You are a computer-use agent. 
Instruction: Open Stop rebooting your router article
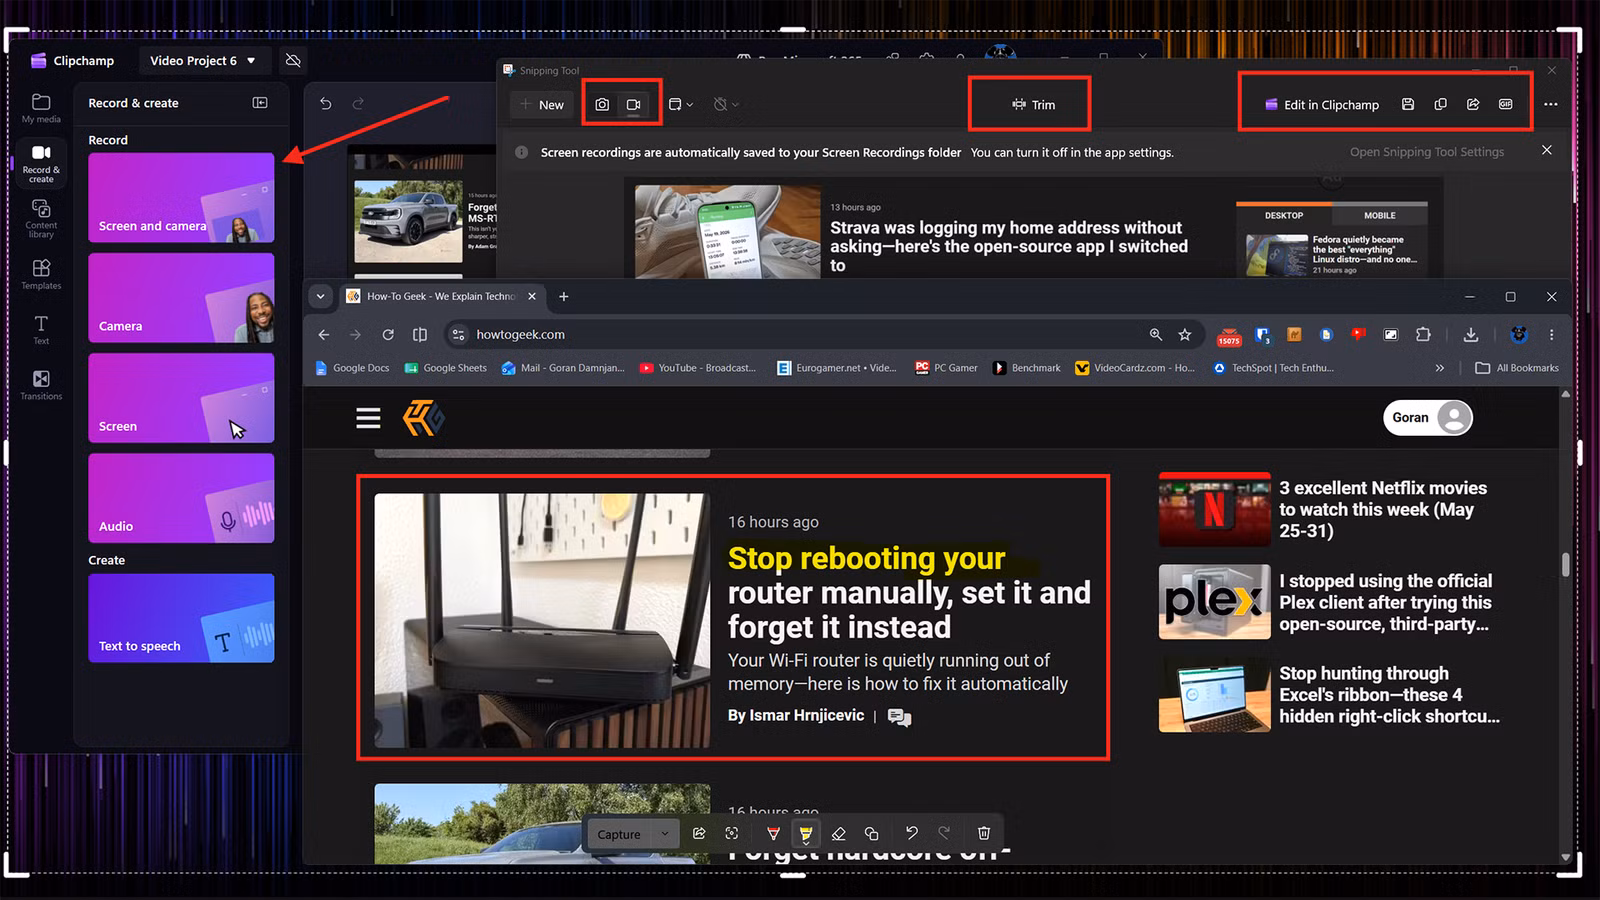pyautogui.click(x=908, y=592)
